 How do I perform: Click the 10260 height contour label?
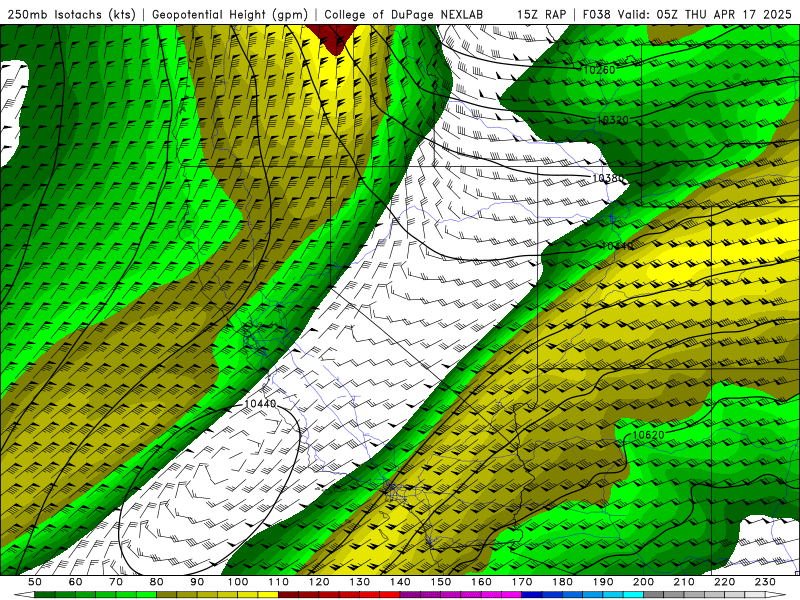click(599, 70)
